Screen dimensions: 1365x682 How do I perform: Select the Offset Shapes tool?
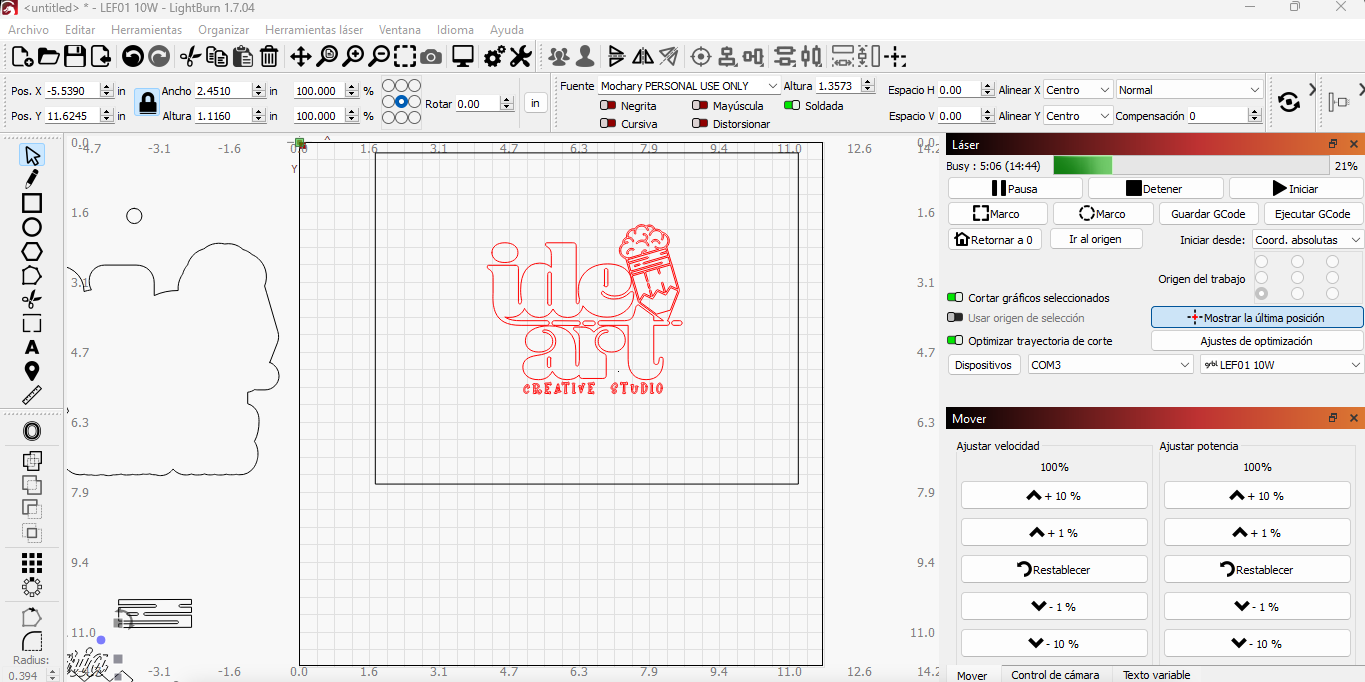tap(32, 431)
